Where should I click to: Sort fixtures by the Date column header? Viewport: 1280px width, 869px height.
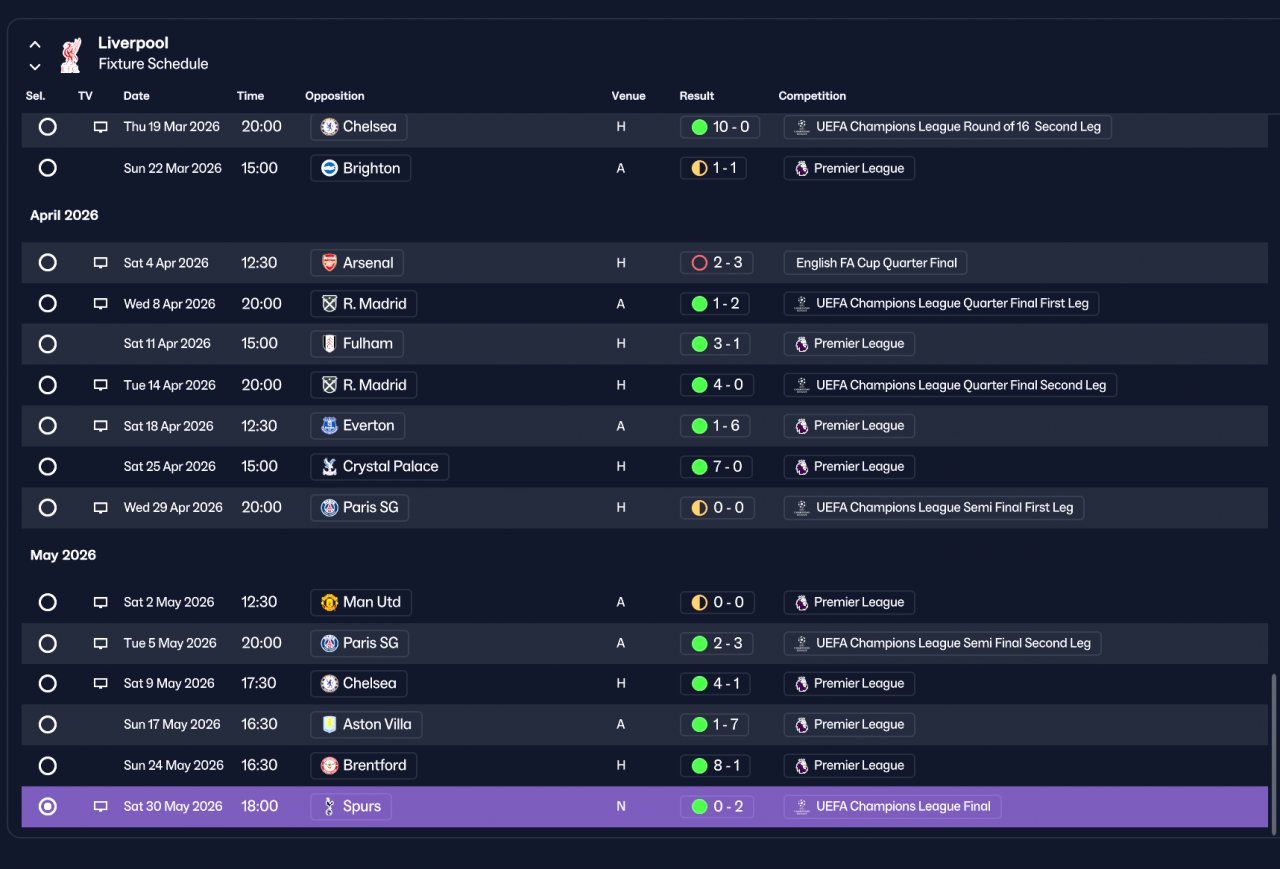tap(136, 96)
